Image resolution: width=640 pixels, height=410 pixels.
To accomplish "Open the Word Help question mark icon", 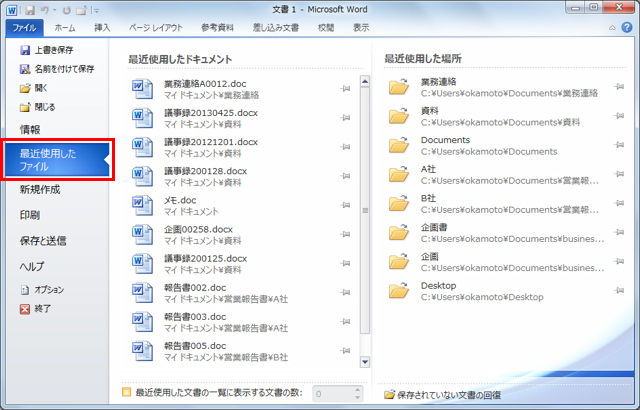I will pyautogui.click(x=627, y=27).
